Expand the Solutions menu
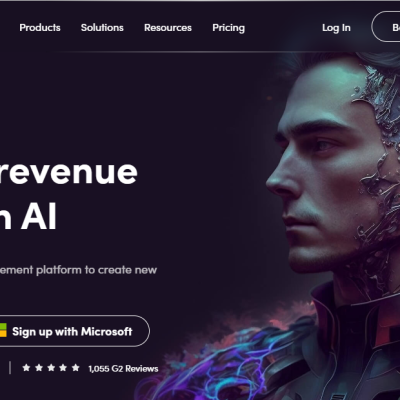This screenshot has height=400, width=400. tap(102, 28)
